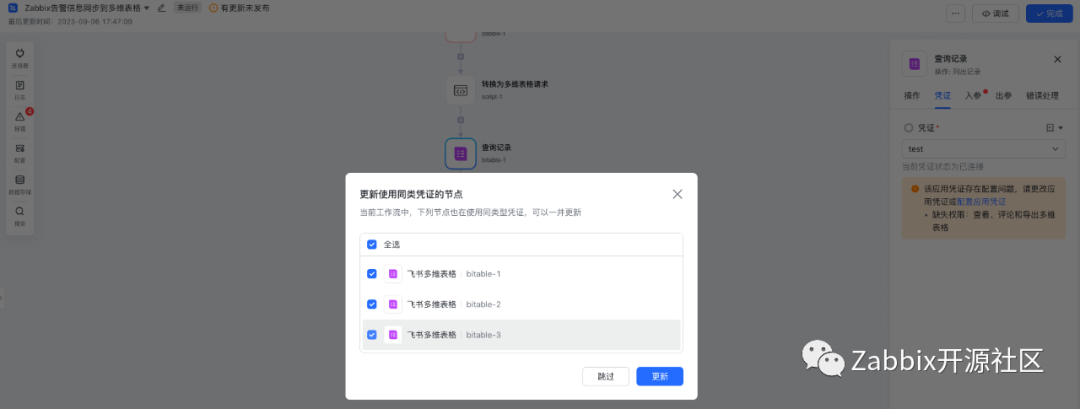
Task: Click the orange warning icon in credential notice
Action: 915,189
